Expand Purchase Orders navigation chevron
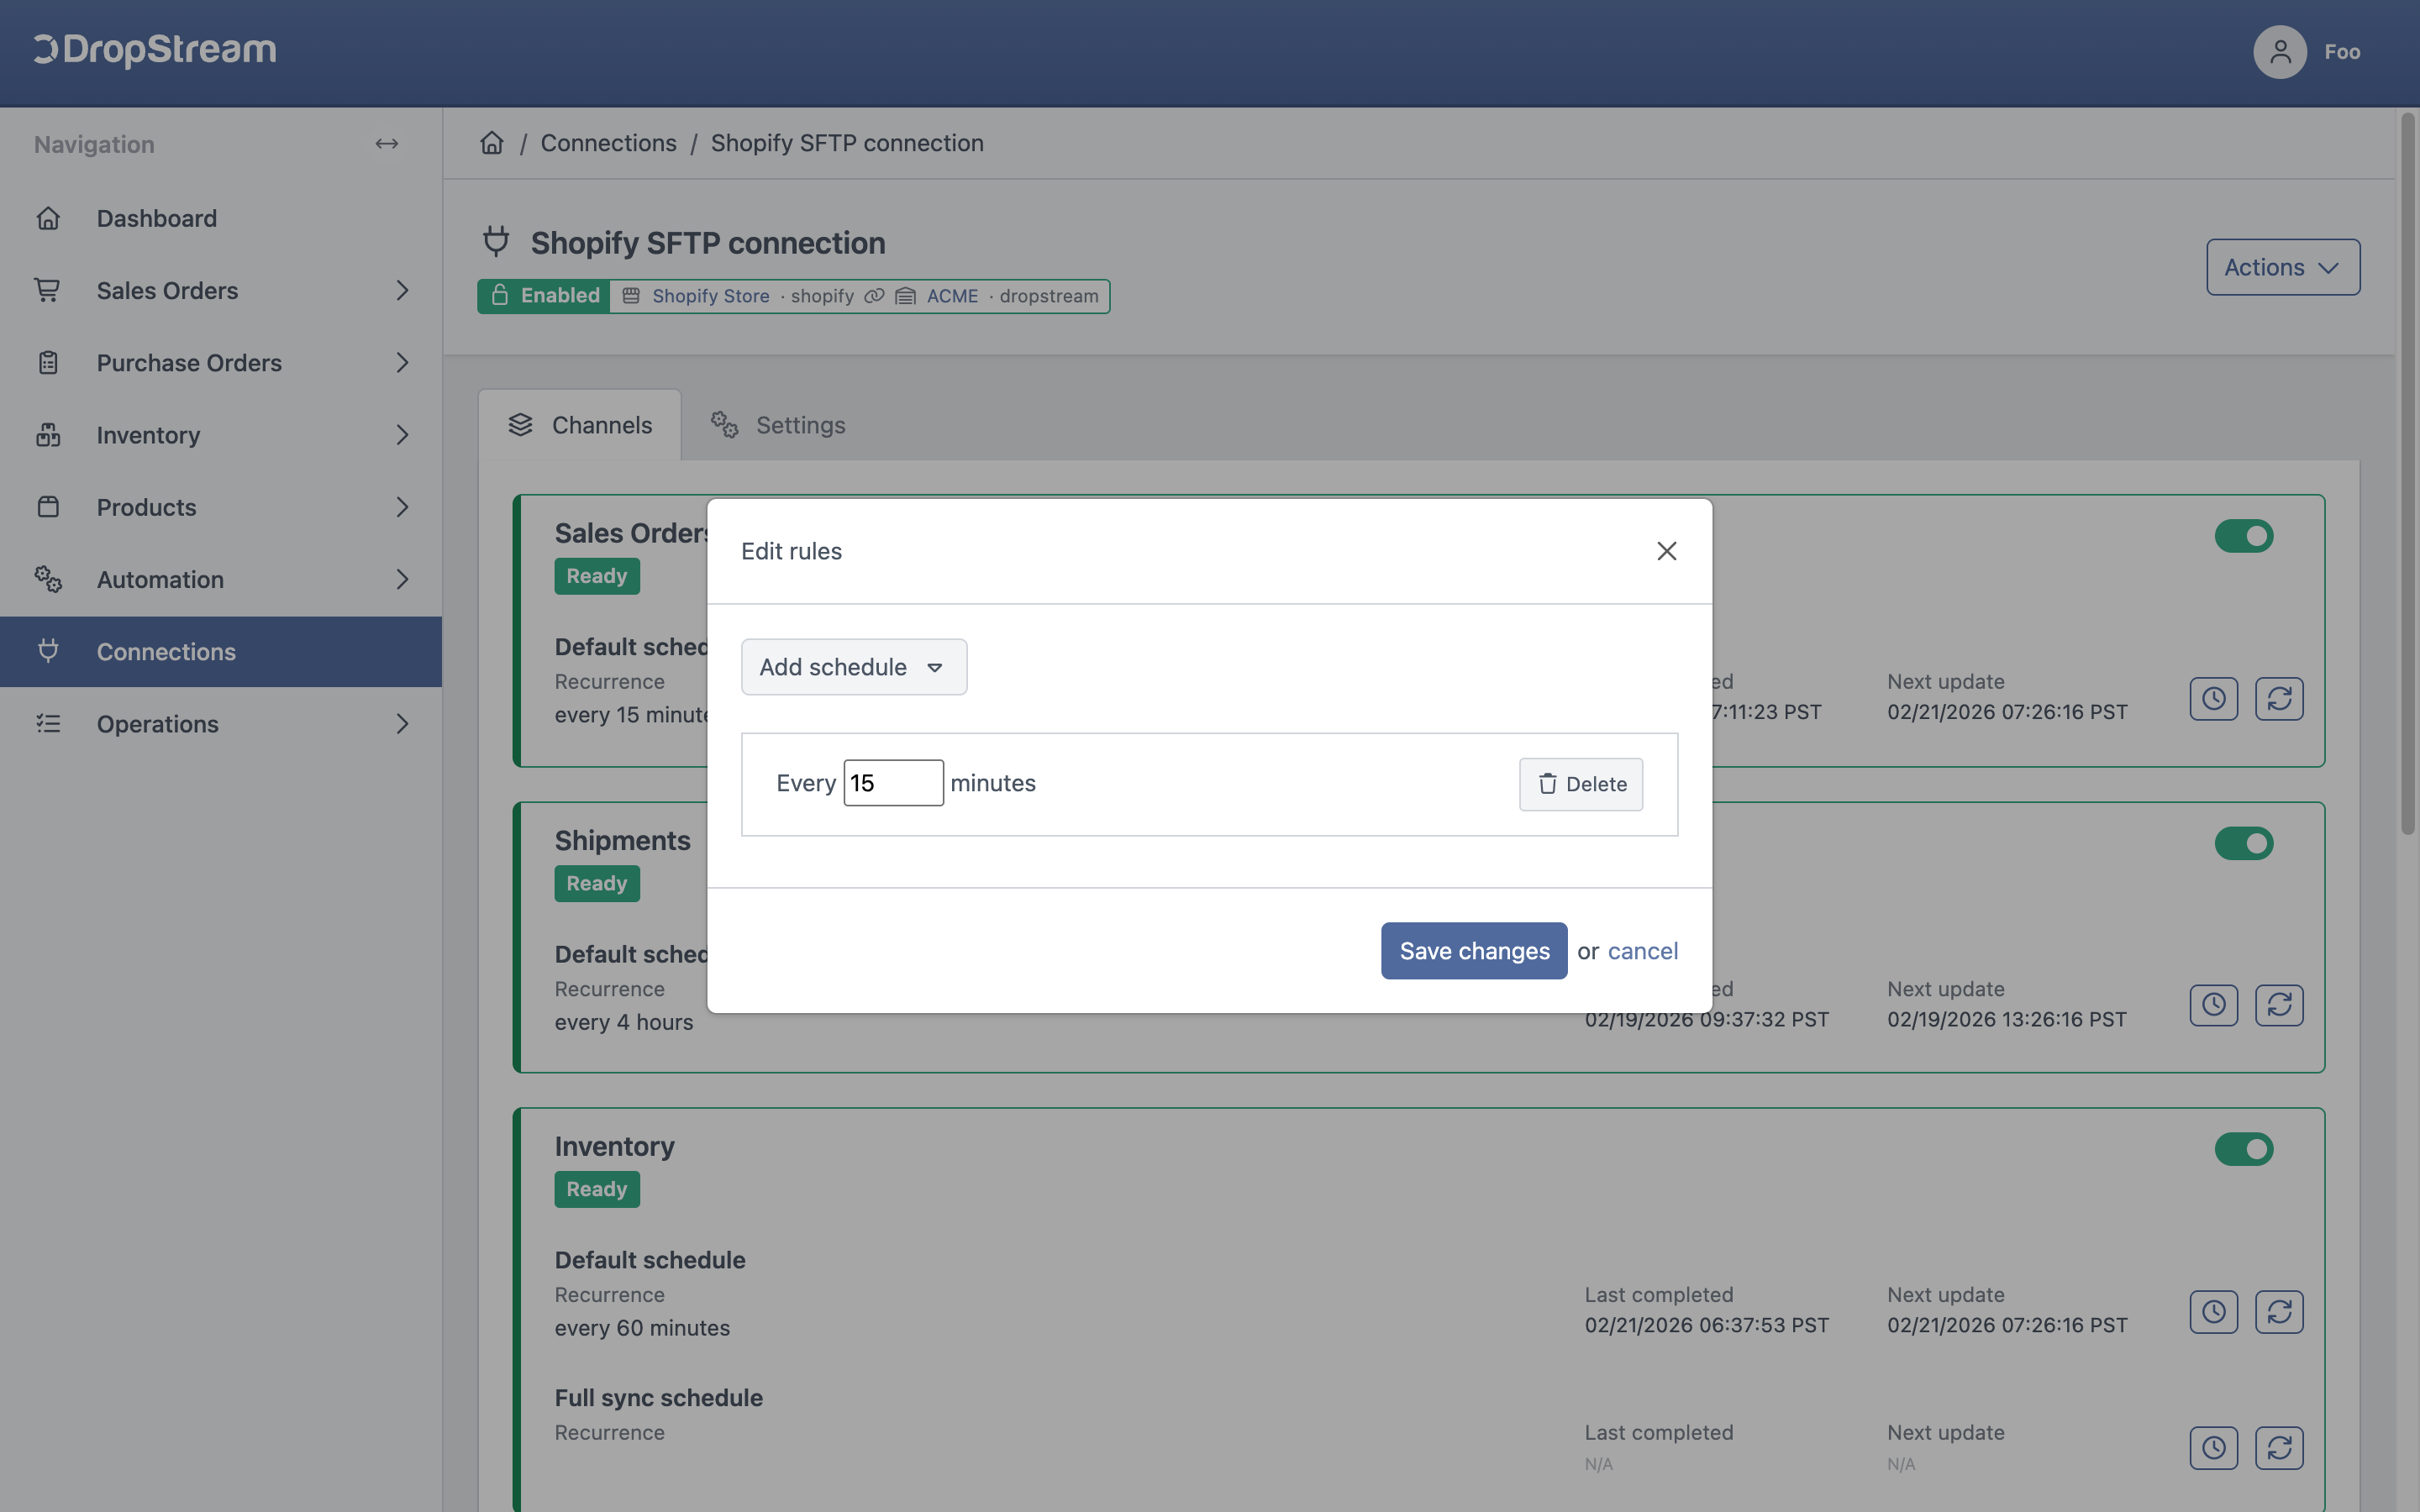 pos(402,362)
